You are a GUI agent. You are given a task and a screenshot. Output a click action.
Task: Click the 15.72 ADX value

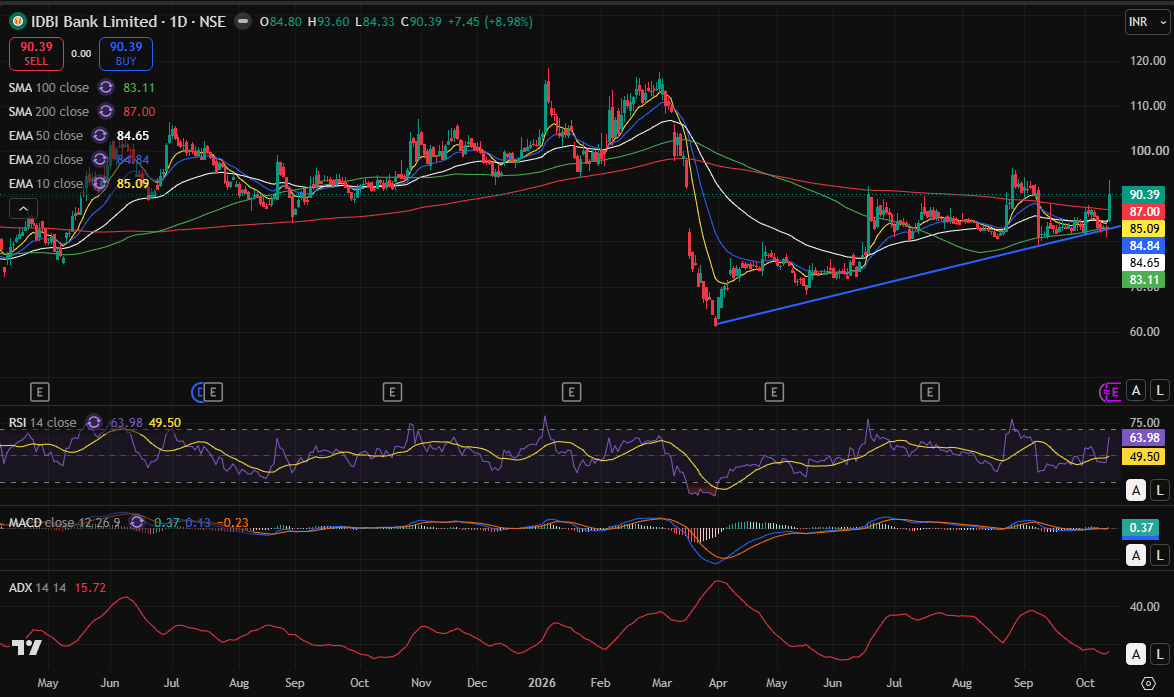click(x=90, y=588)
